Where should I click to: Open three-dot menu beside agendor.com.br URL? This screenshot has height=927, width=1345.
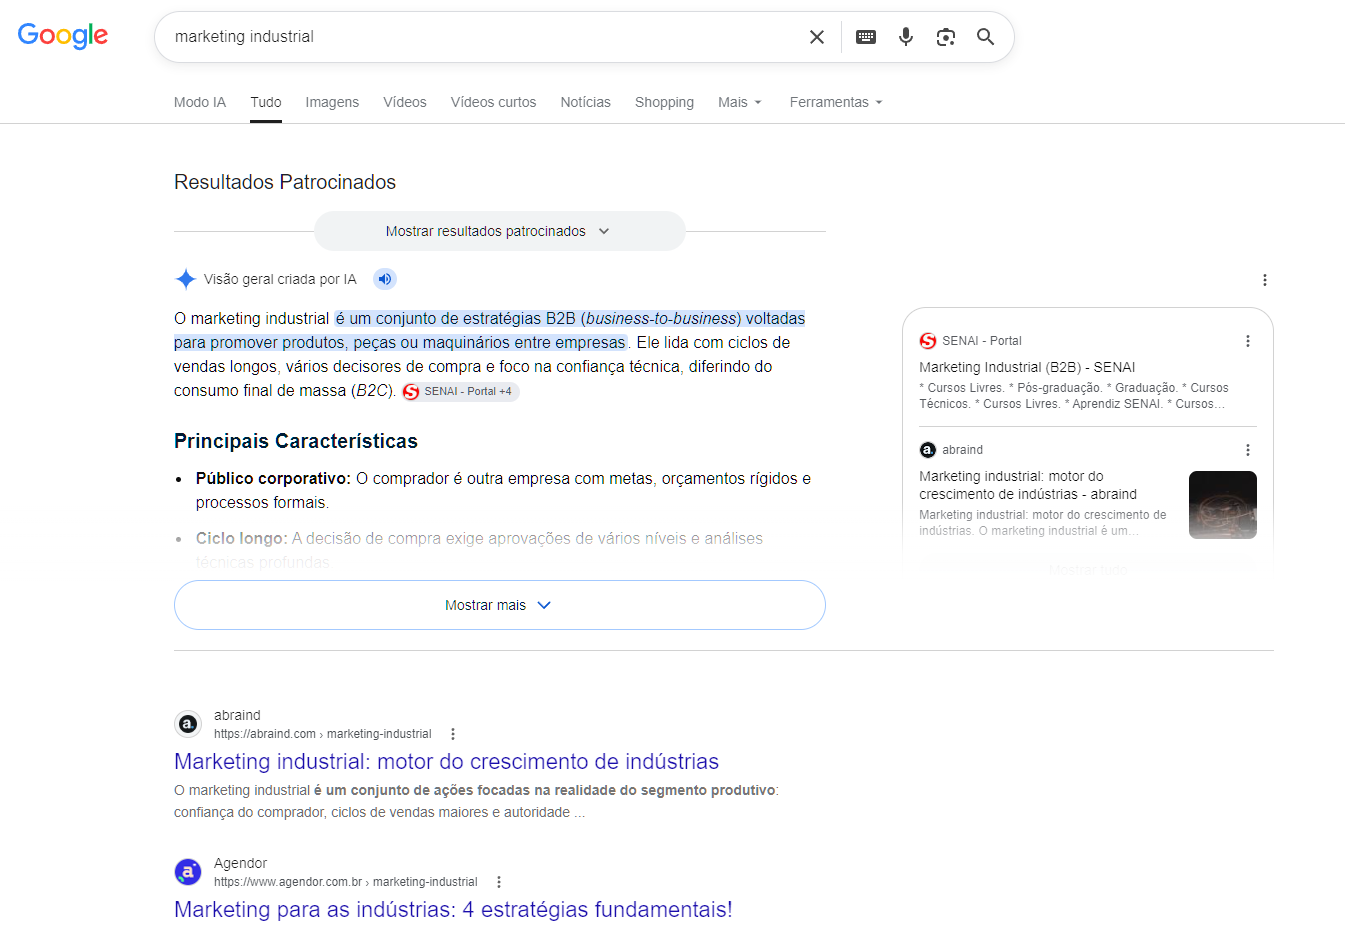click(x=499, y=882)
